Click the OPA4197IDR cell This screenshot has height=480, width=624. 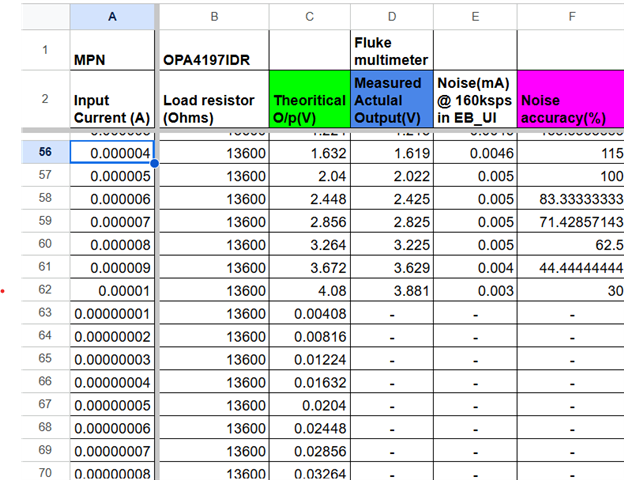click(x=214, y=50)
